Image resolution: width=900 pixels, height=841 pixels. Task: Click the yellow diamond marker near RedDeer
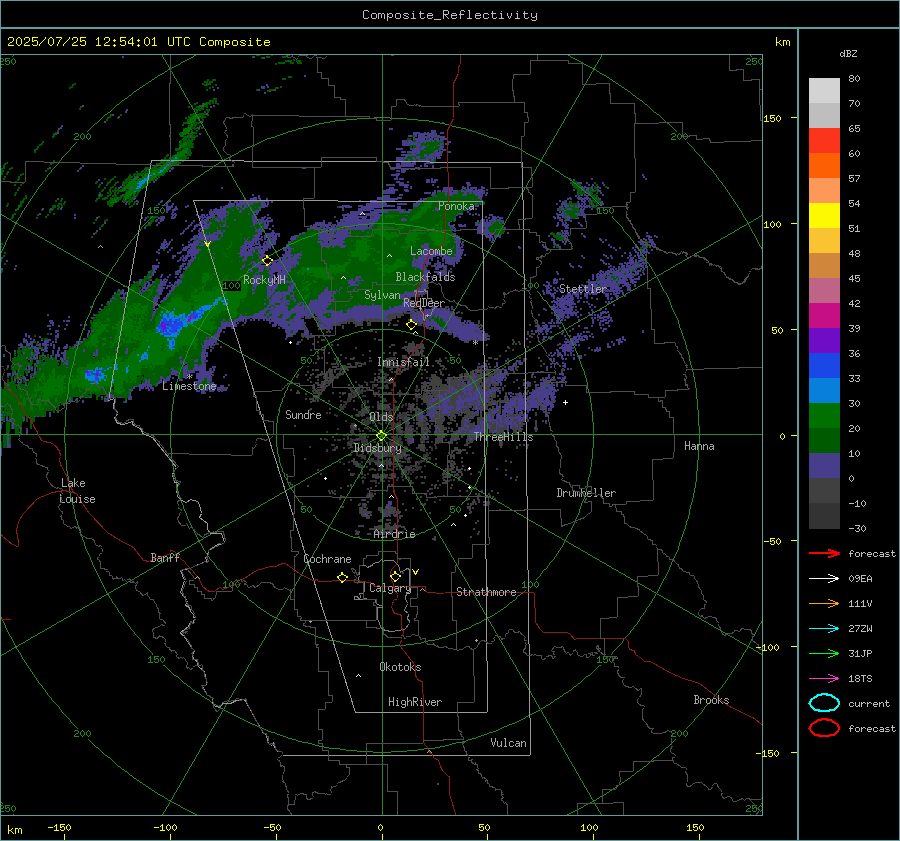411,325
